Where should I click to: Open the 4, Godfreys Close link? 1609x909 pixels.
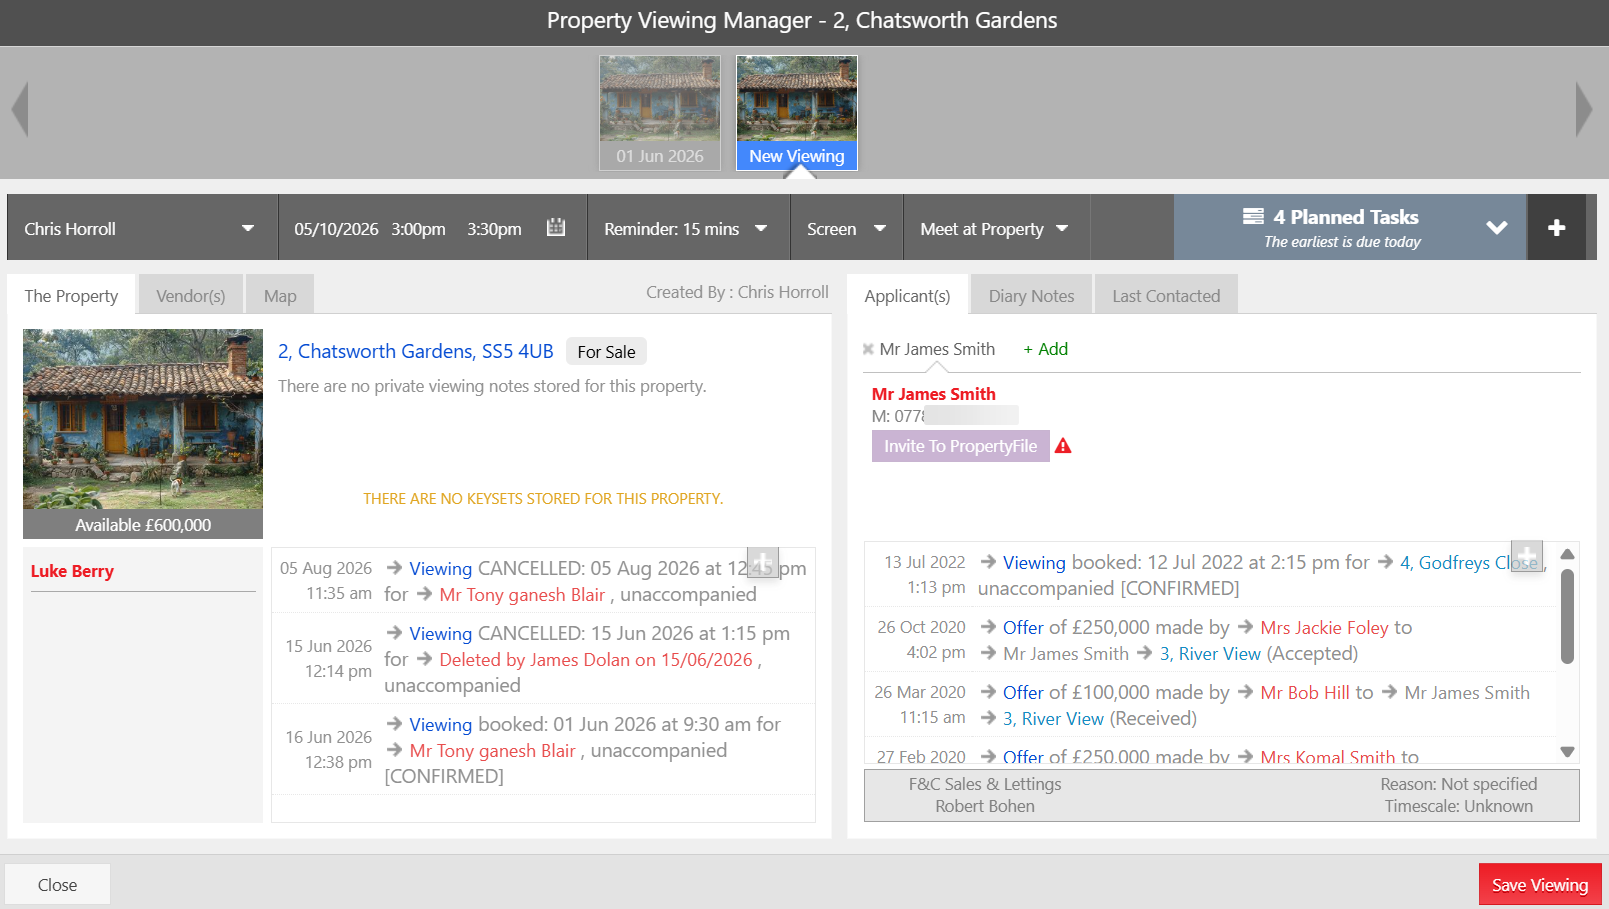click(x=1469, y=562)
